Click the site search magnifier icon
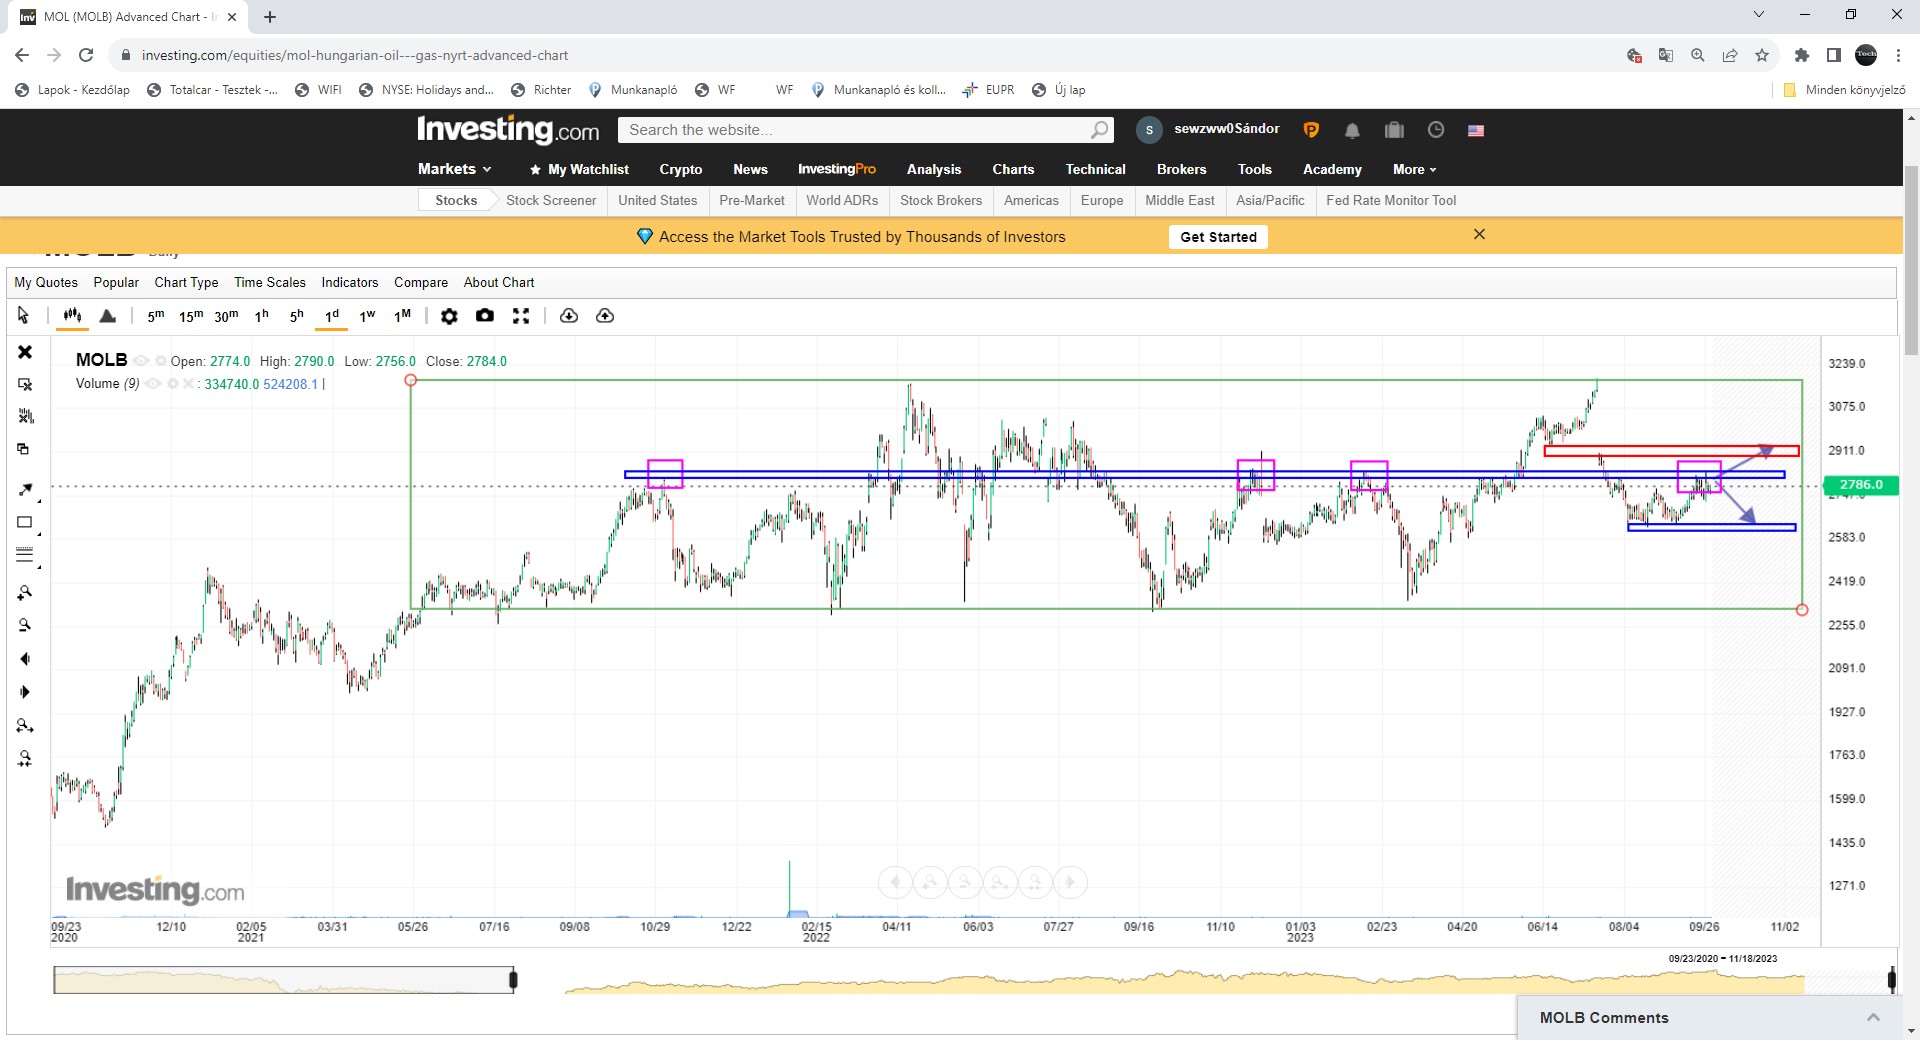This screenshot has height=1040, width=1920. click(x=1099, y=130)
